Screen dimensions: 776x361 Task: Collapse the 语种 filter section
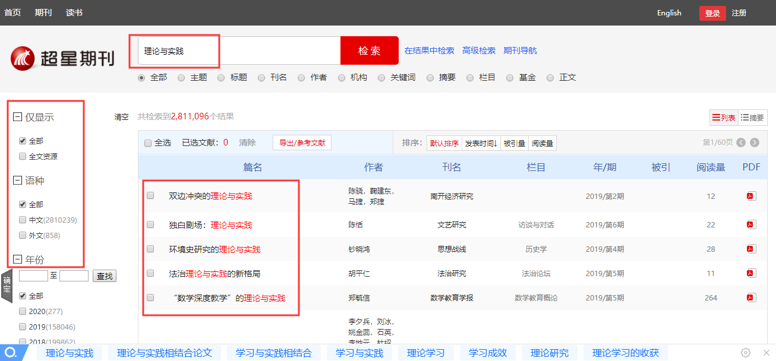click(x=17, y=181)
